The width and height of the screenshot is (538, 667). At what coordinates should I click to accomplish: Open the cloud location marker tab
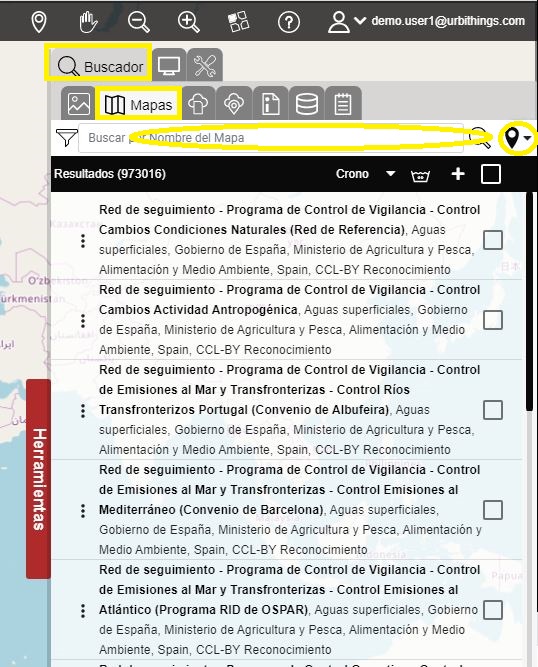tap(234, 104)
